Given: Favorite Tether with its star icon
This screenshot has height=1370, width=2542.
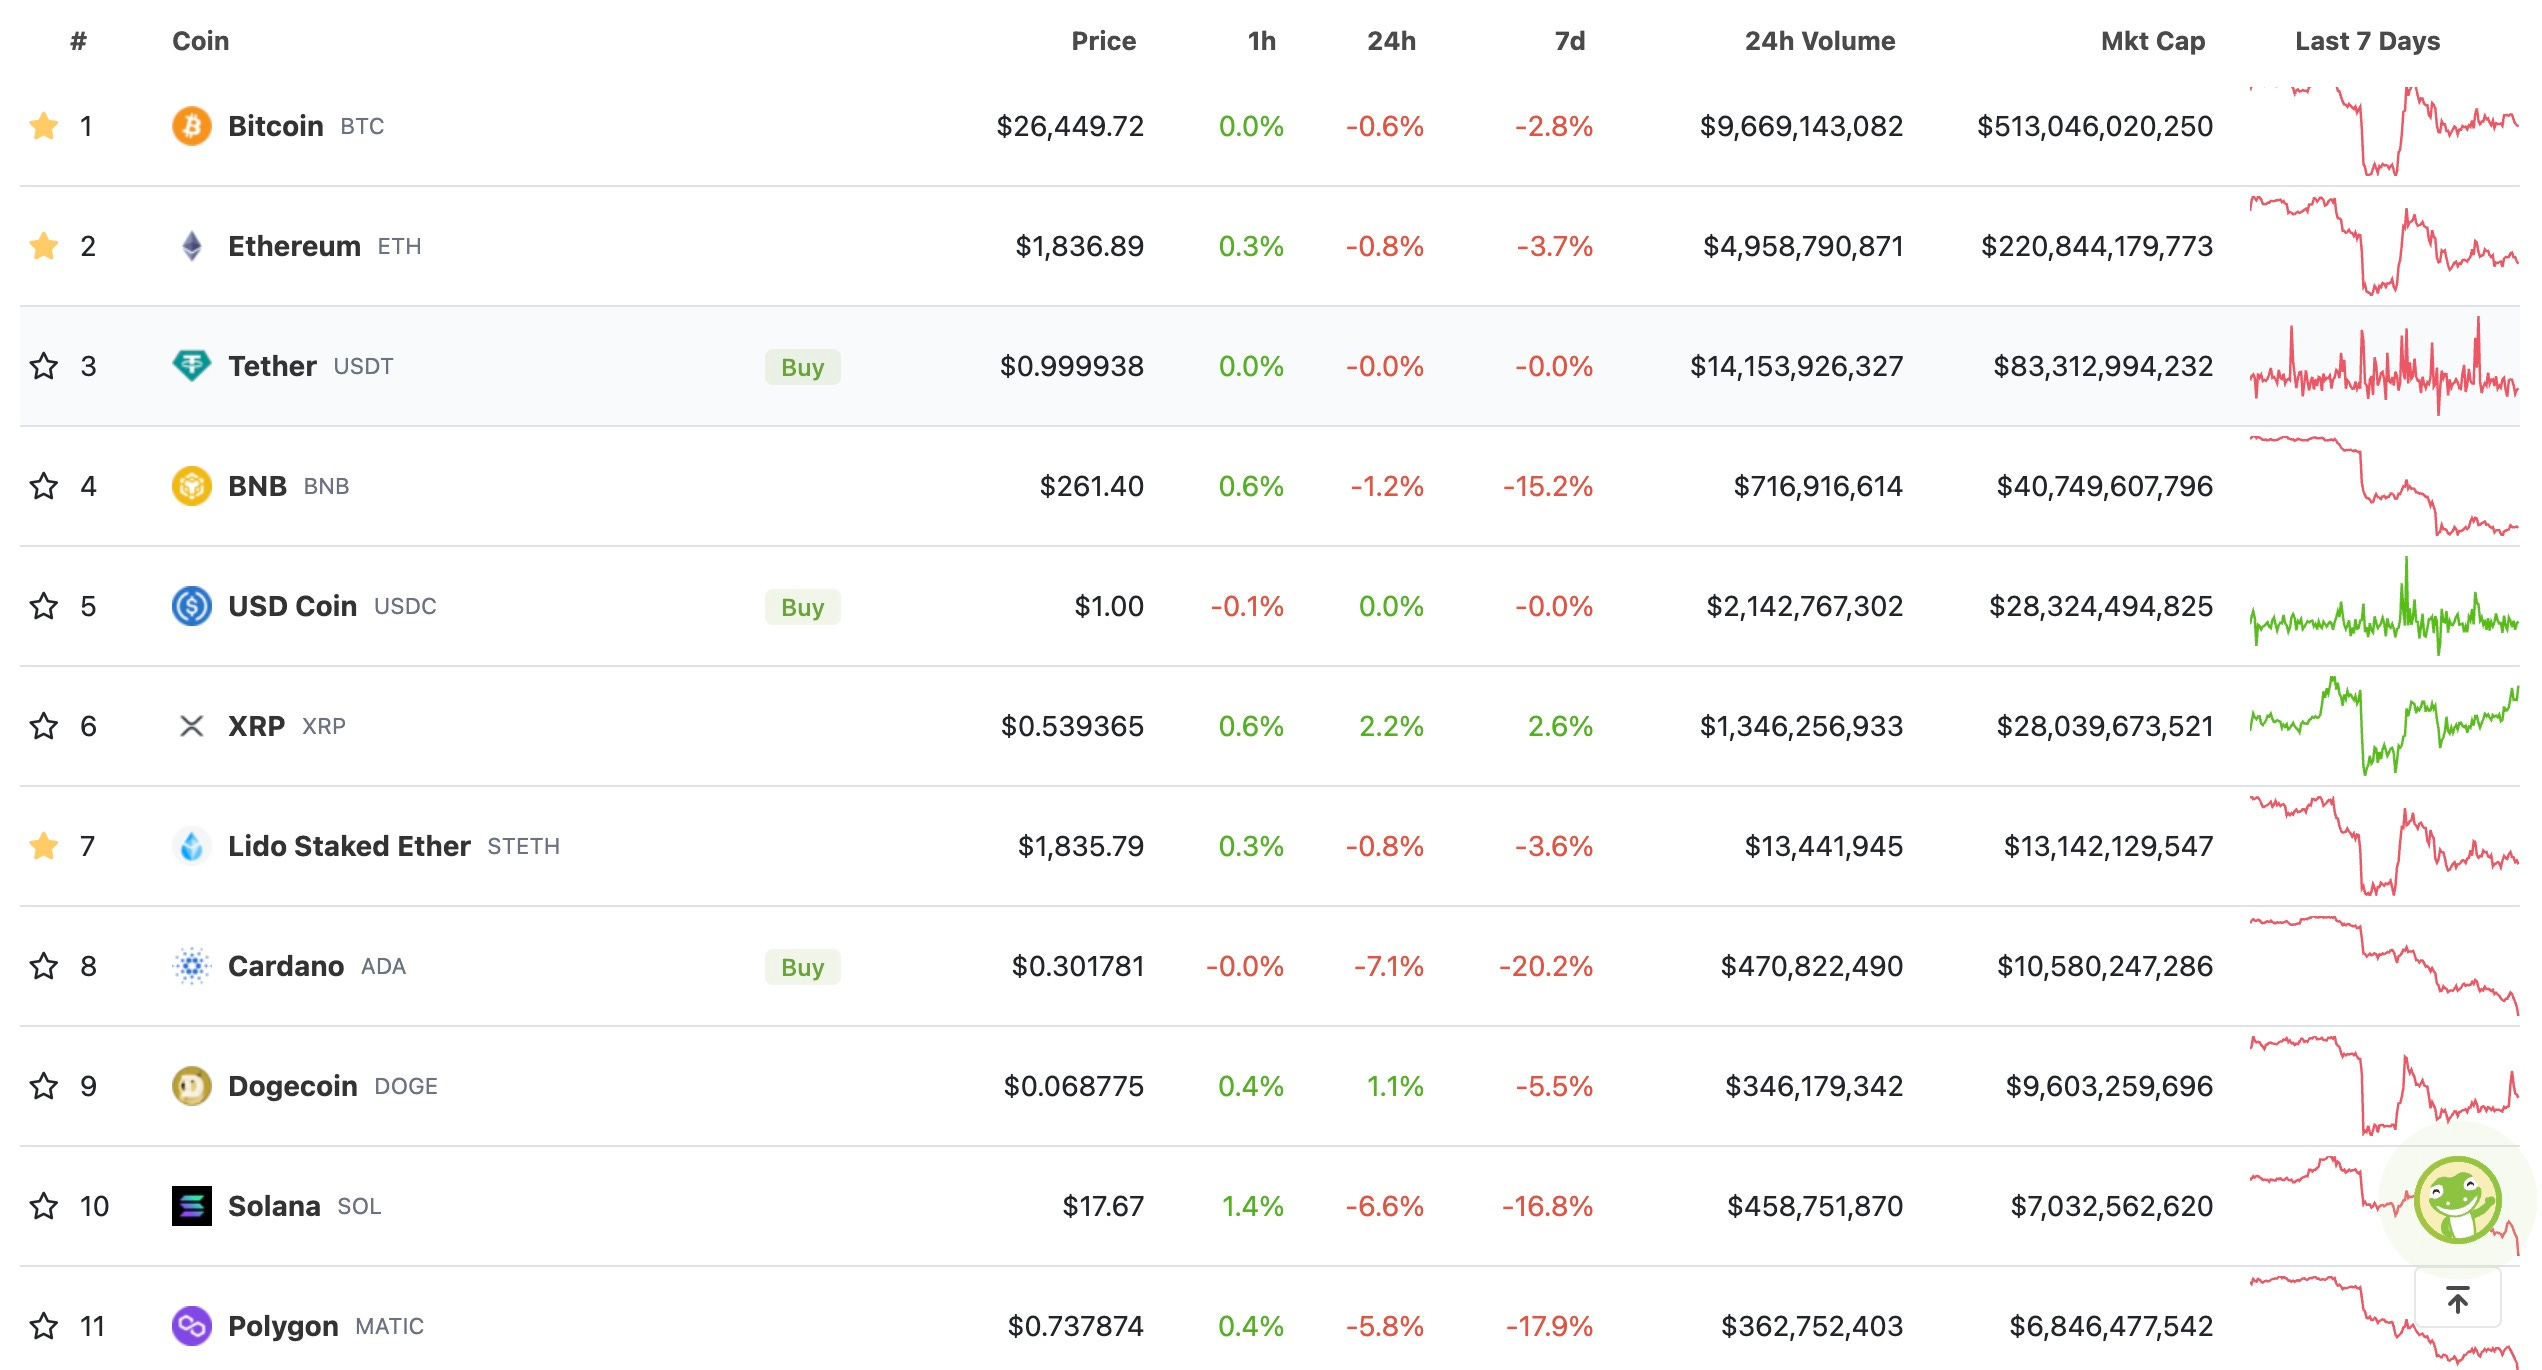Looking at the screenshot, I should (x=44, y=366).
